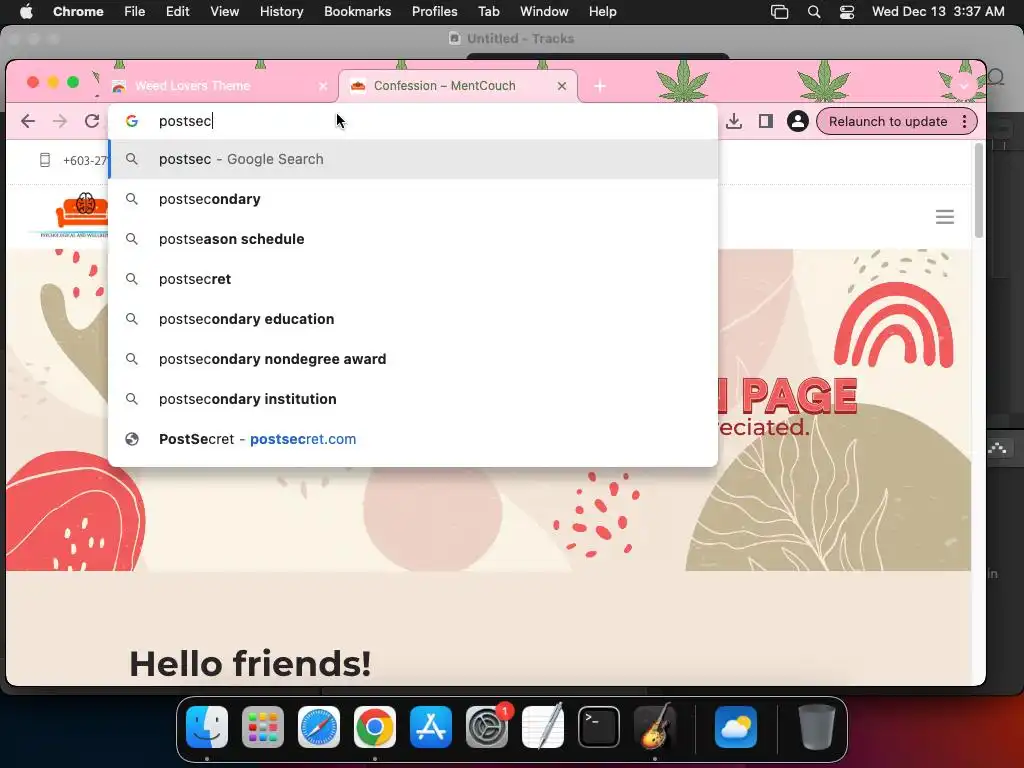1024x768 pixels.
Task: Choose postsecondary institution suggestion
Action: click(413, 399)
